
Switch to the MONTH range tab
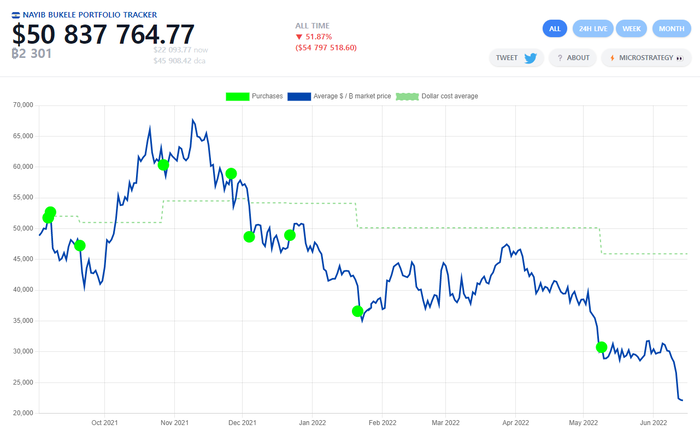[671, 29]
